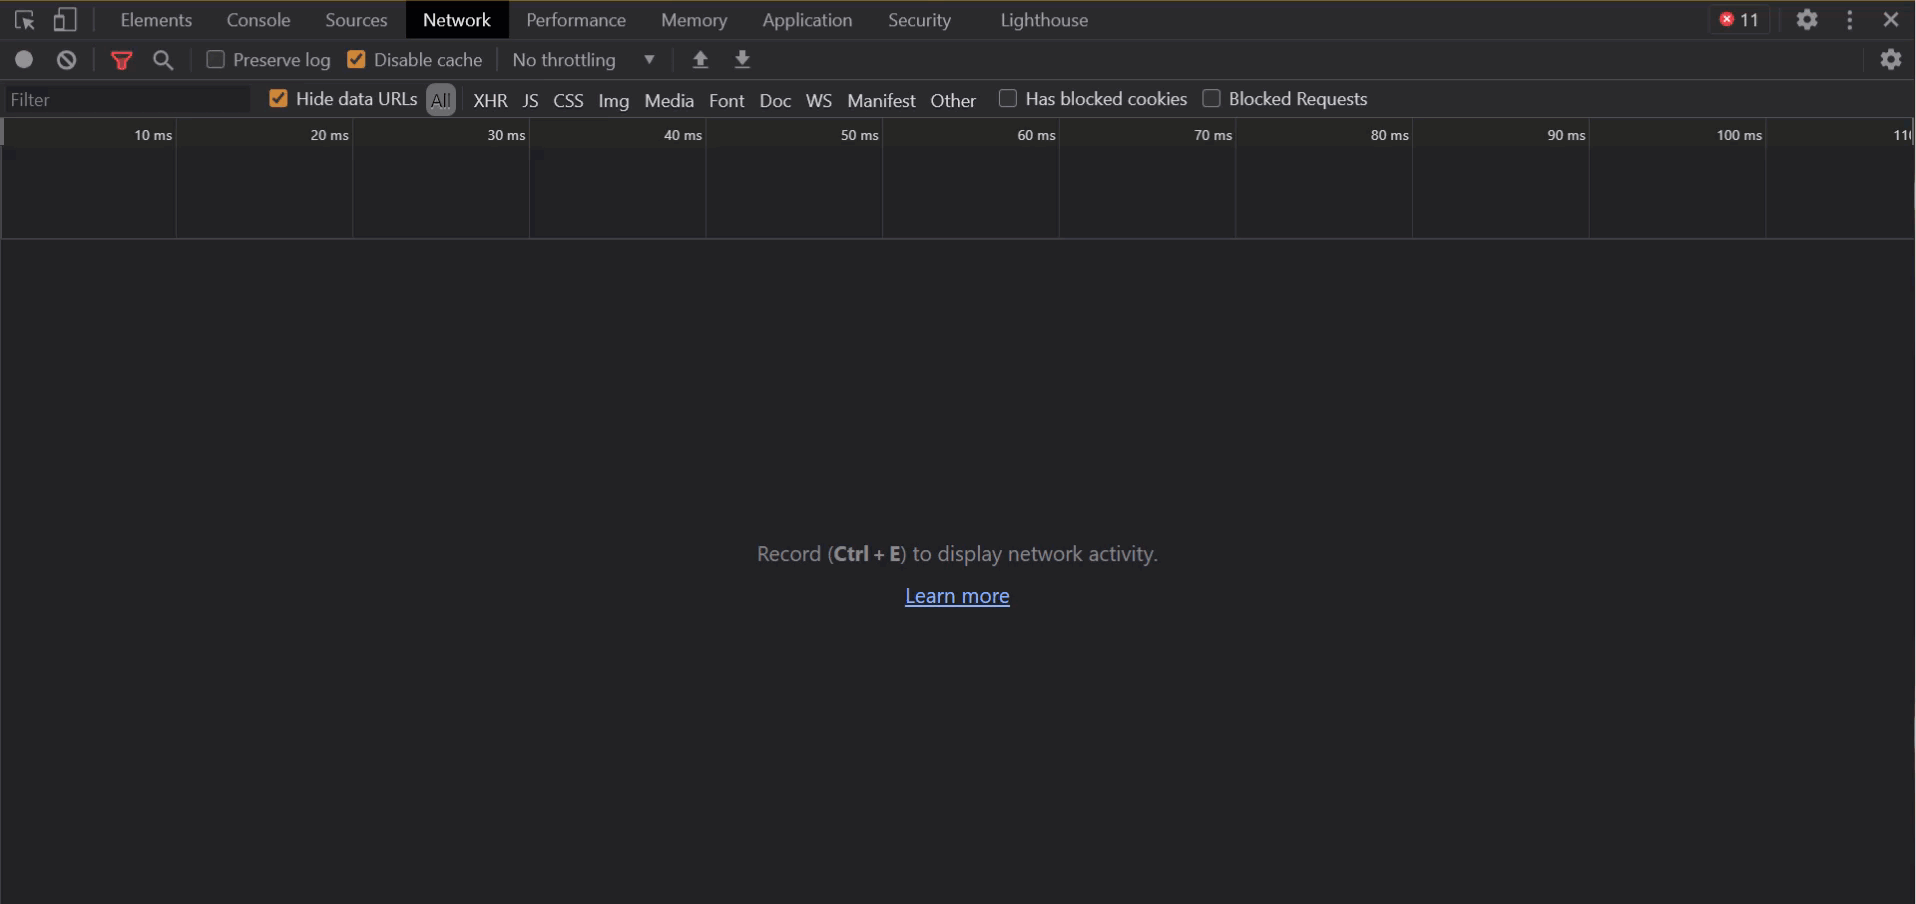Enable Has blocked cookies checkbox
Screen dimensions: 1916x904
point(1008,99)
